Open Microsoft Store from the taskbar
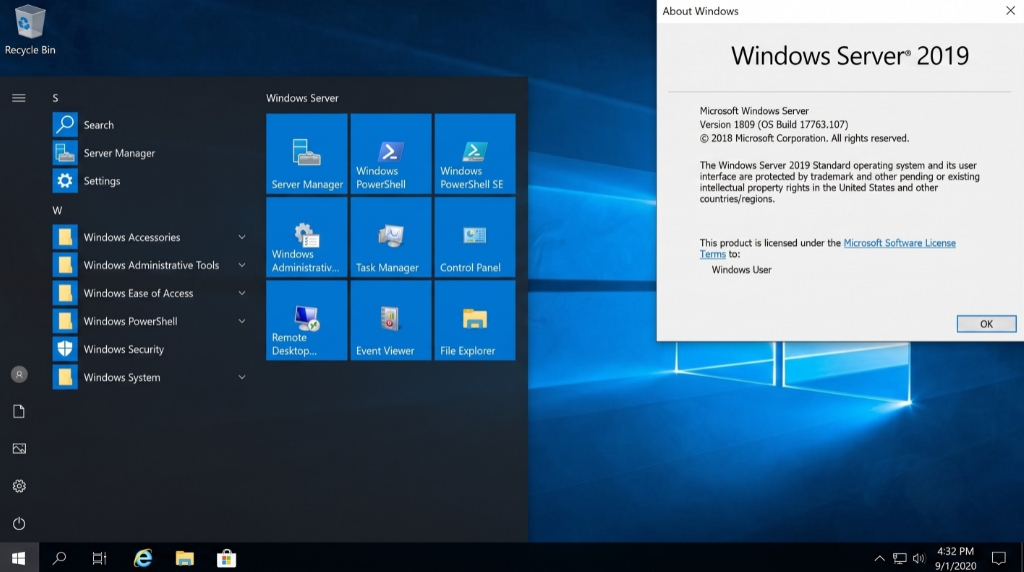Screen dimensions: 1024x572 point(227,558)
